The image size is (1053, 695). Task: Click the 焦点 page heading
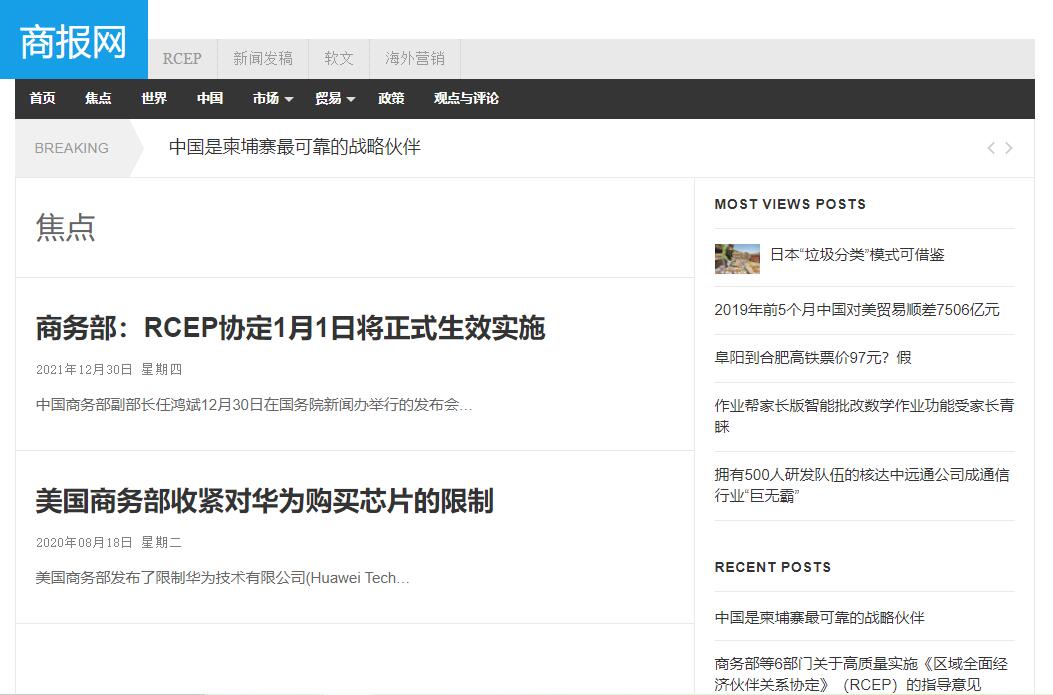click(x=65, y=227)
